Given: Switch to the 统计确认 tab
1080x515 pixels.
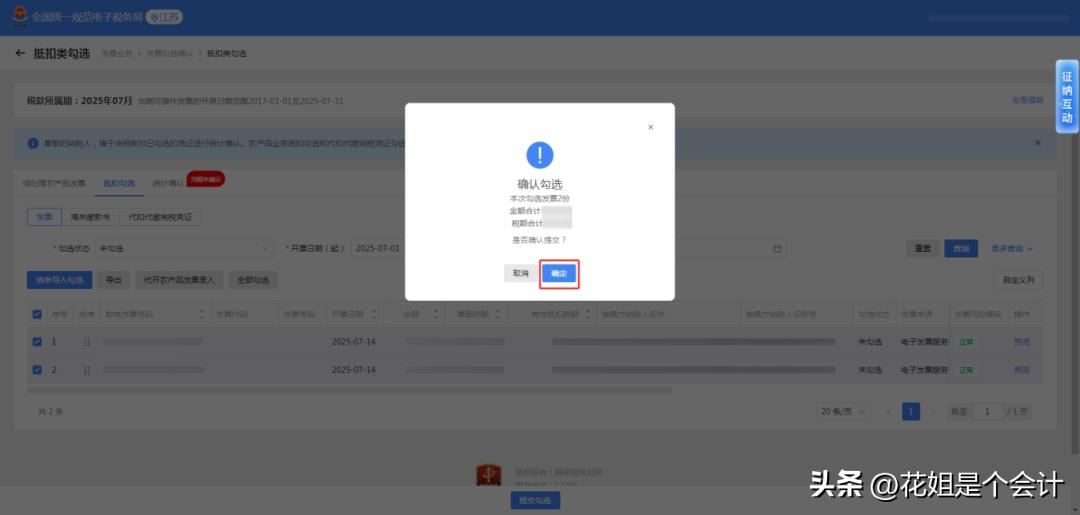Looking at the screenshot, I should point(168,184).
